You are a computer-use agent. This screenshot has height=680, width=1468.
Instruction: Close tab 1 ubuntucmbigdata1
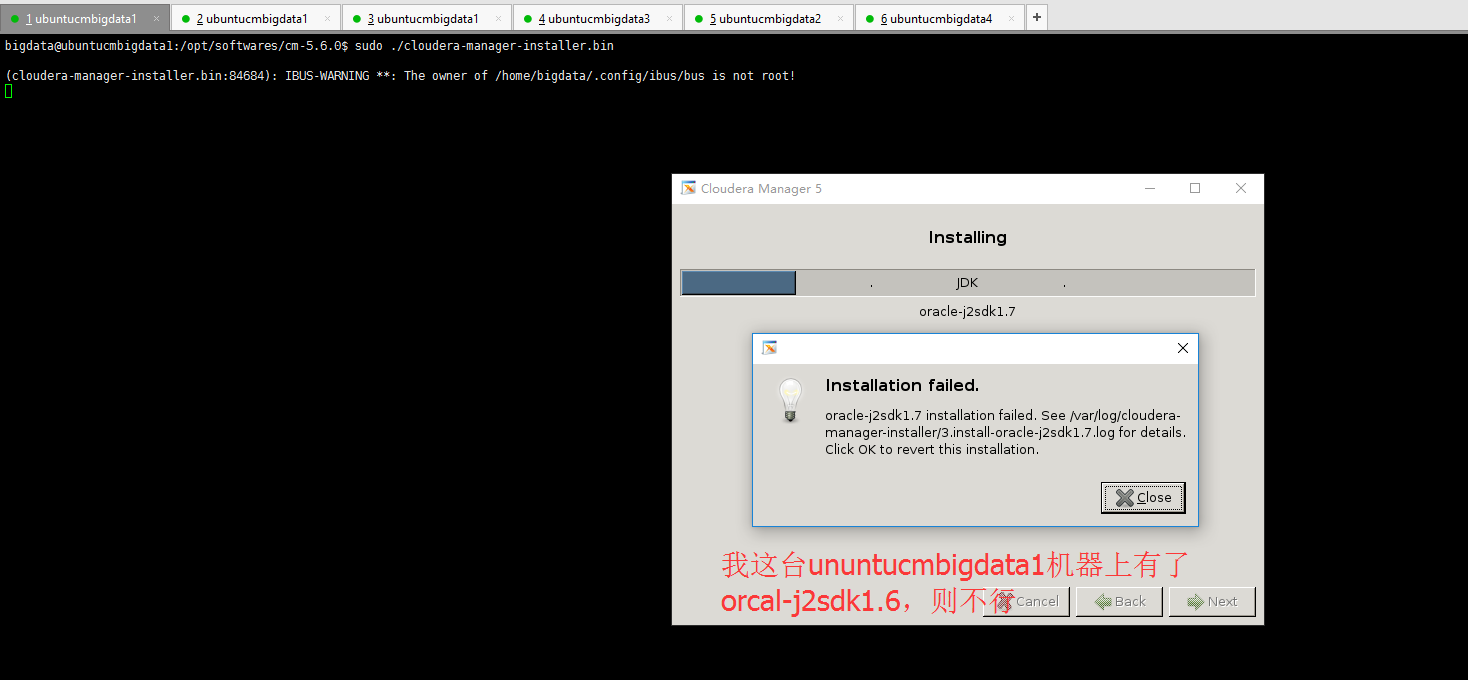pyautogui.click(x=156, y=18)
